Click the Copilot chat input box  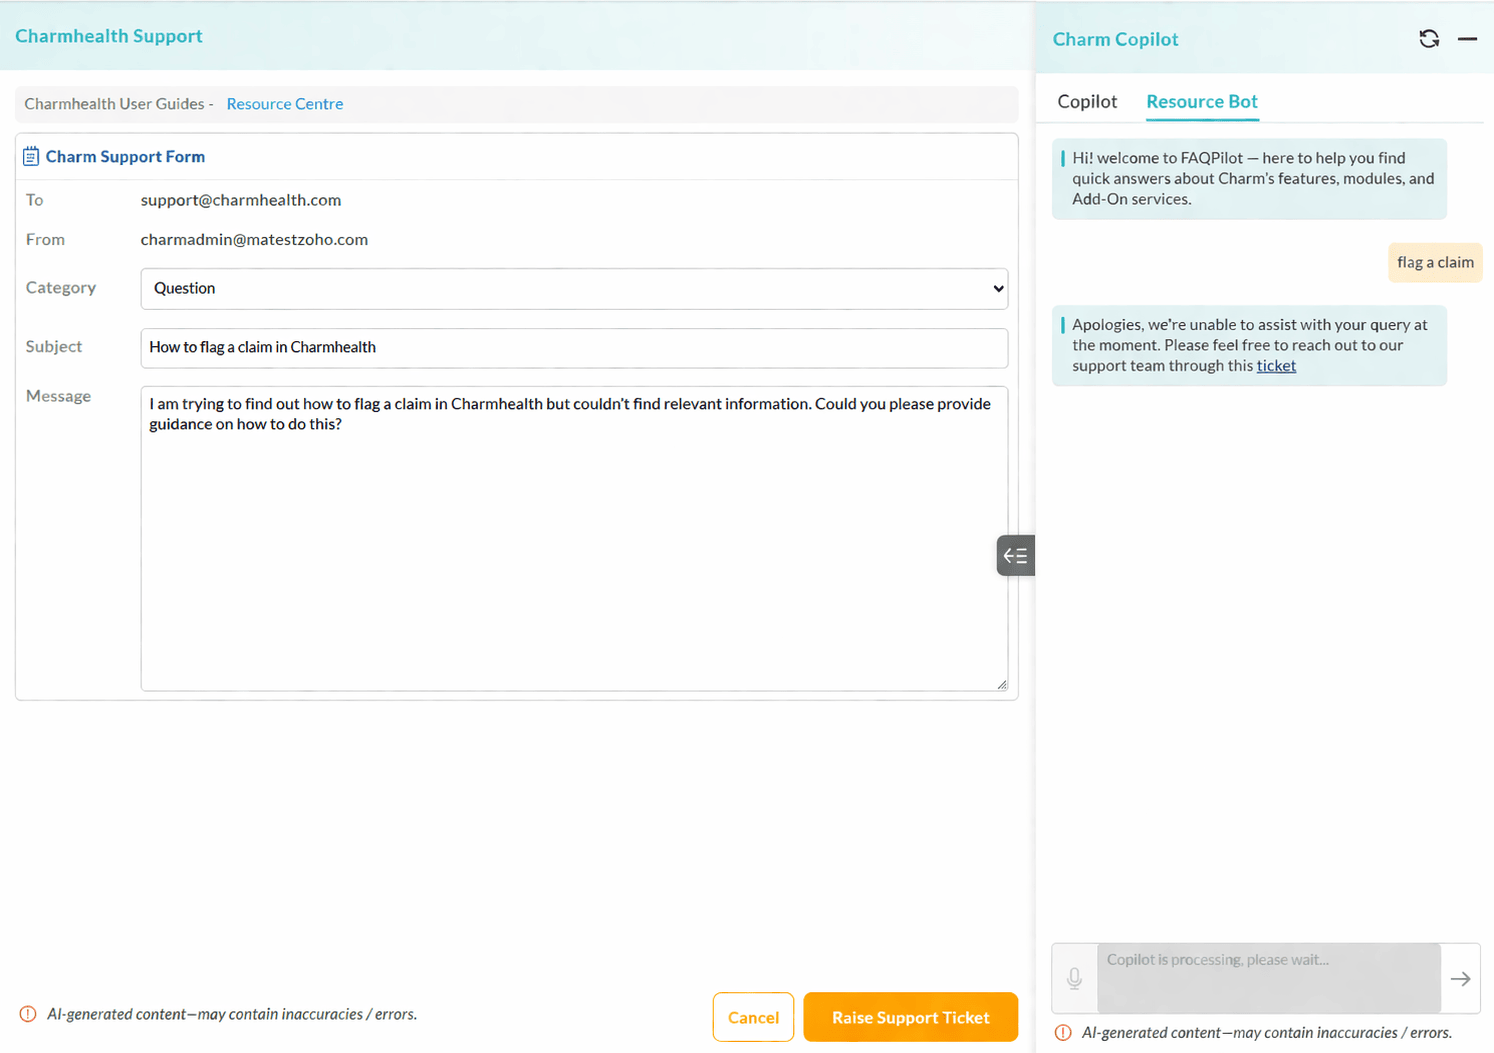pyautogui.click(x=1269, y=978)
